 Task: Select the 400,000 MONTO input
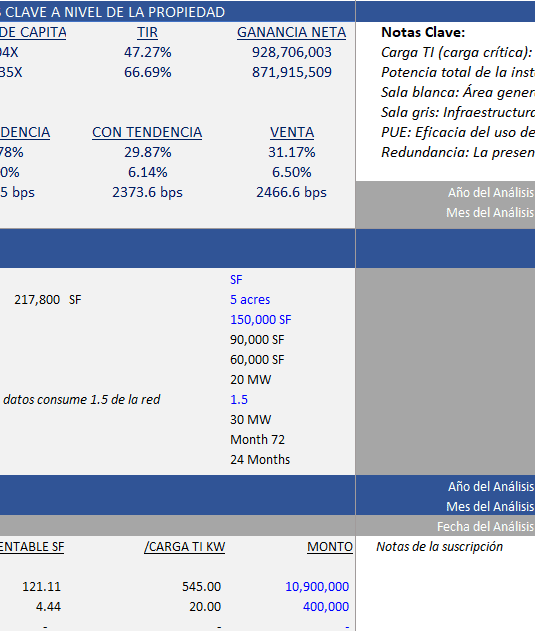326,607
